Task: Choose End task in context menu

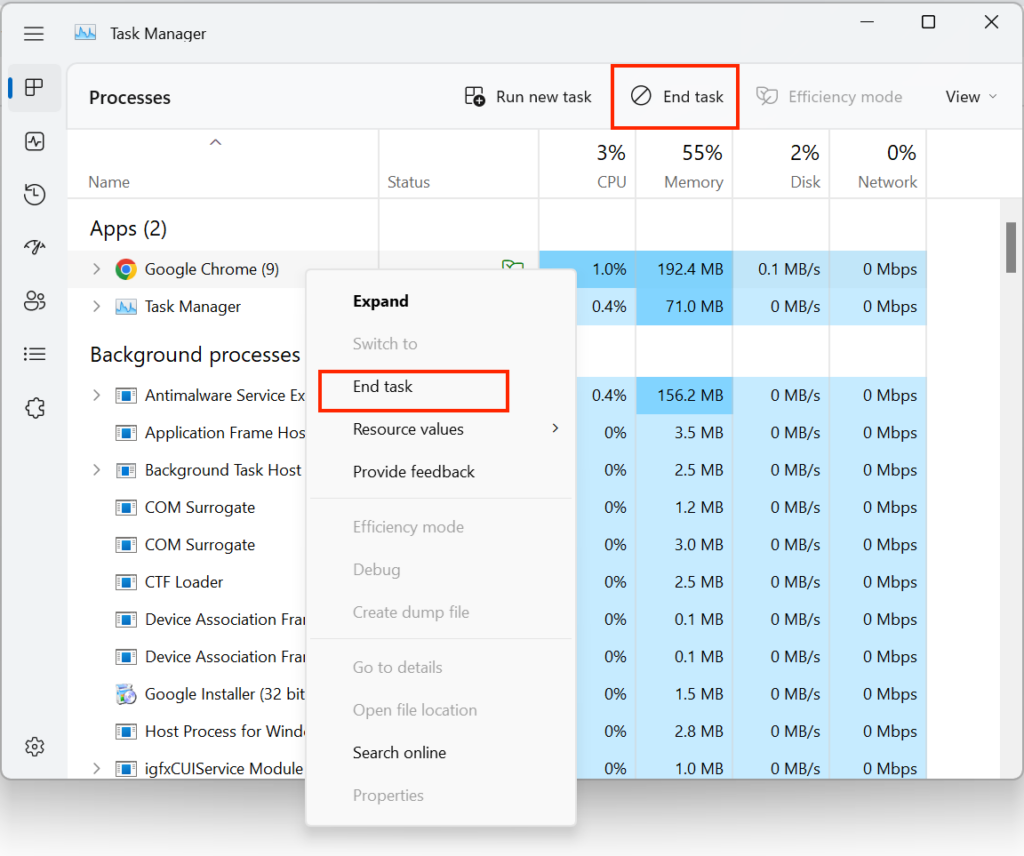Action: point(383,387)
